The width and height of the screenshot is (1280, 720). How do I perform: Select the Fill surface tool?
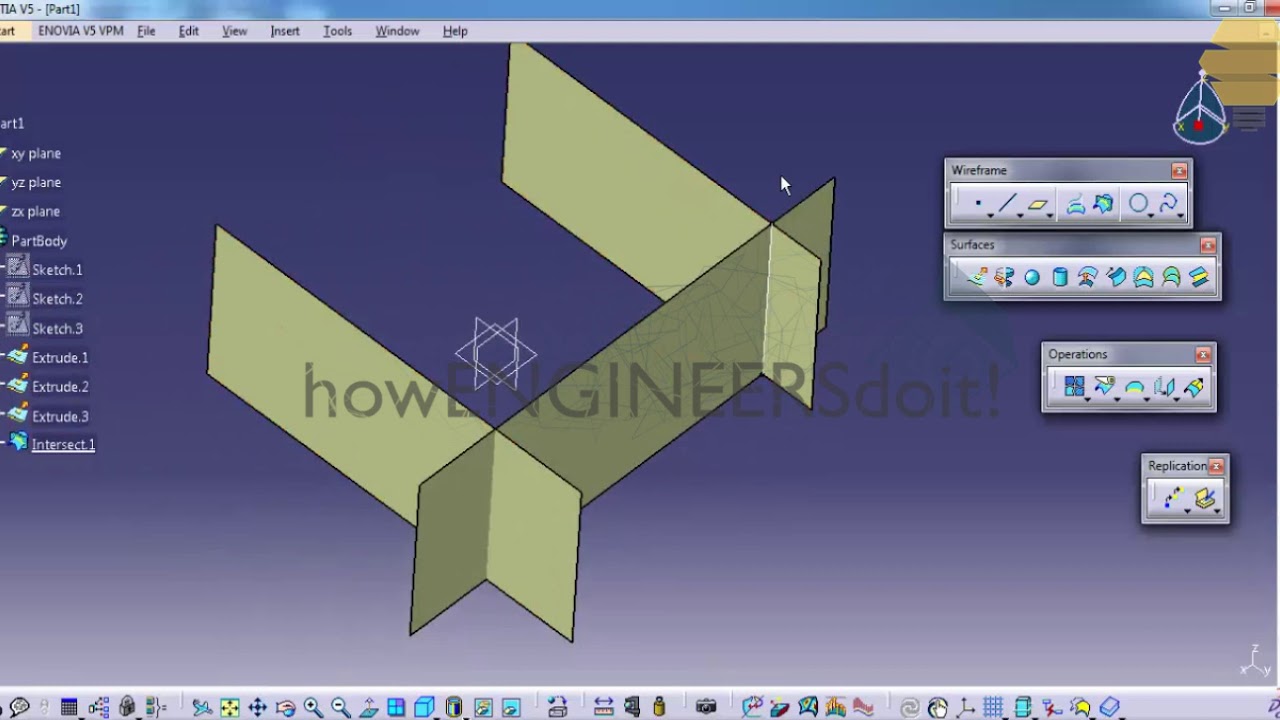[x=1143, y=277]
